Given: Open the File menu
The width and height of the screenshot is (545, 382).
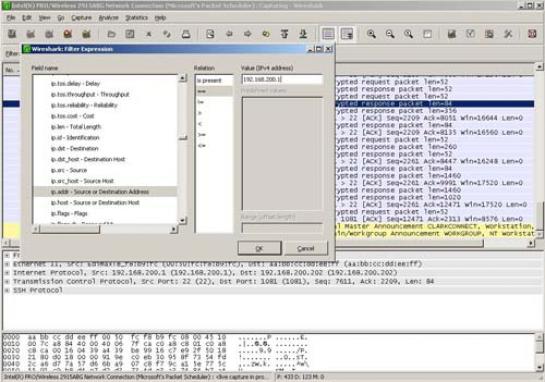Looking at the screenshot, I should click(11, 18).
